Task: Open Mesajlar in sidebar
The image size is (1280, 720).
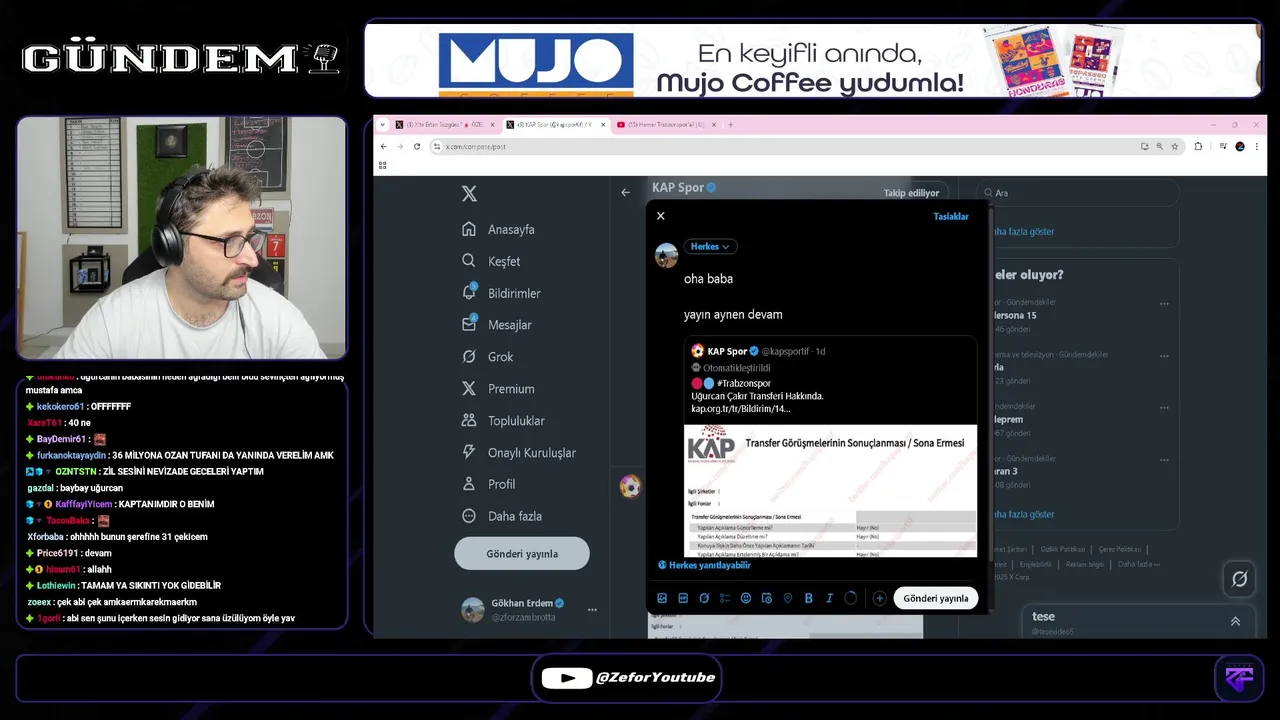Action: point(496,325)
